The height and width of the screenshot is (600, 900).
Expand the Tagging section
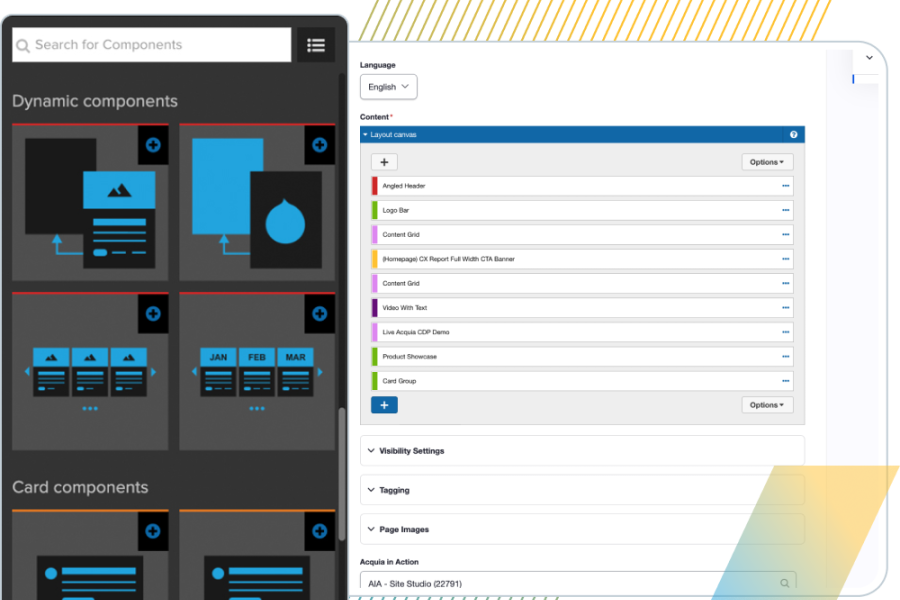point(394,490)
